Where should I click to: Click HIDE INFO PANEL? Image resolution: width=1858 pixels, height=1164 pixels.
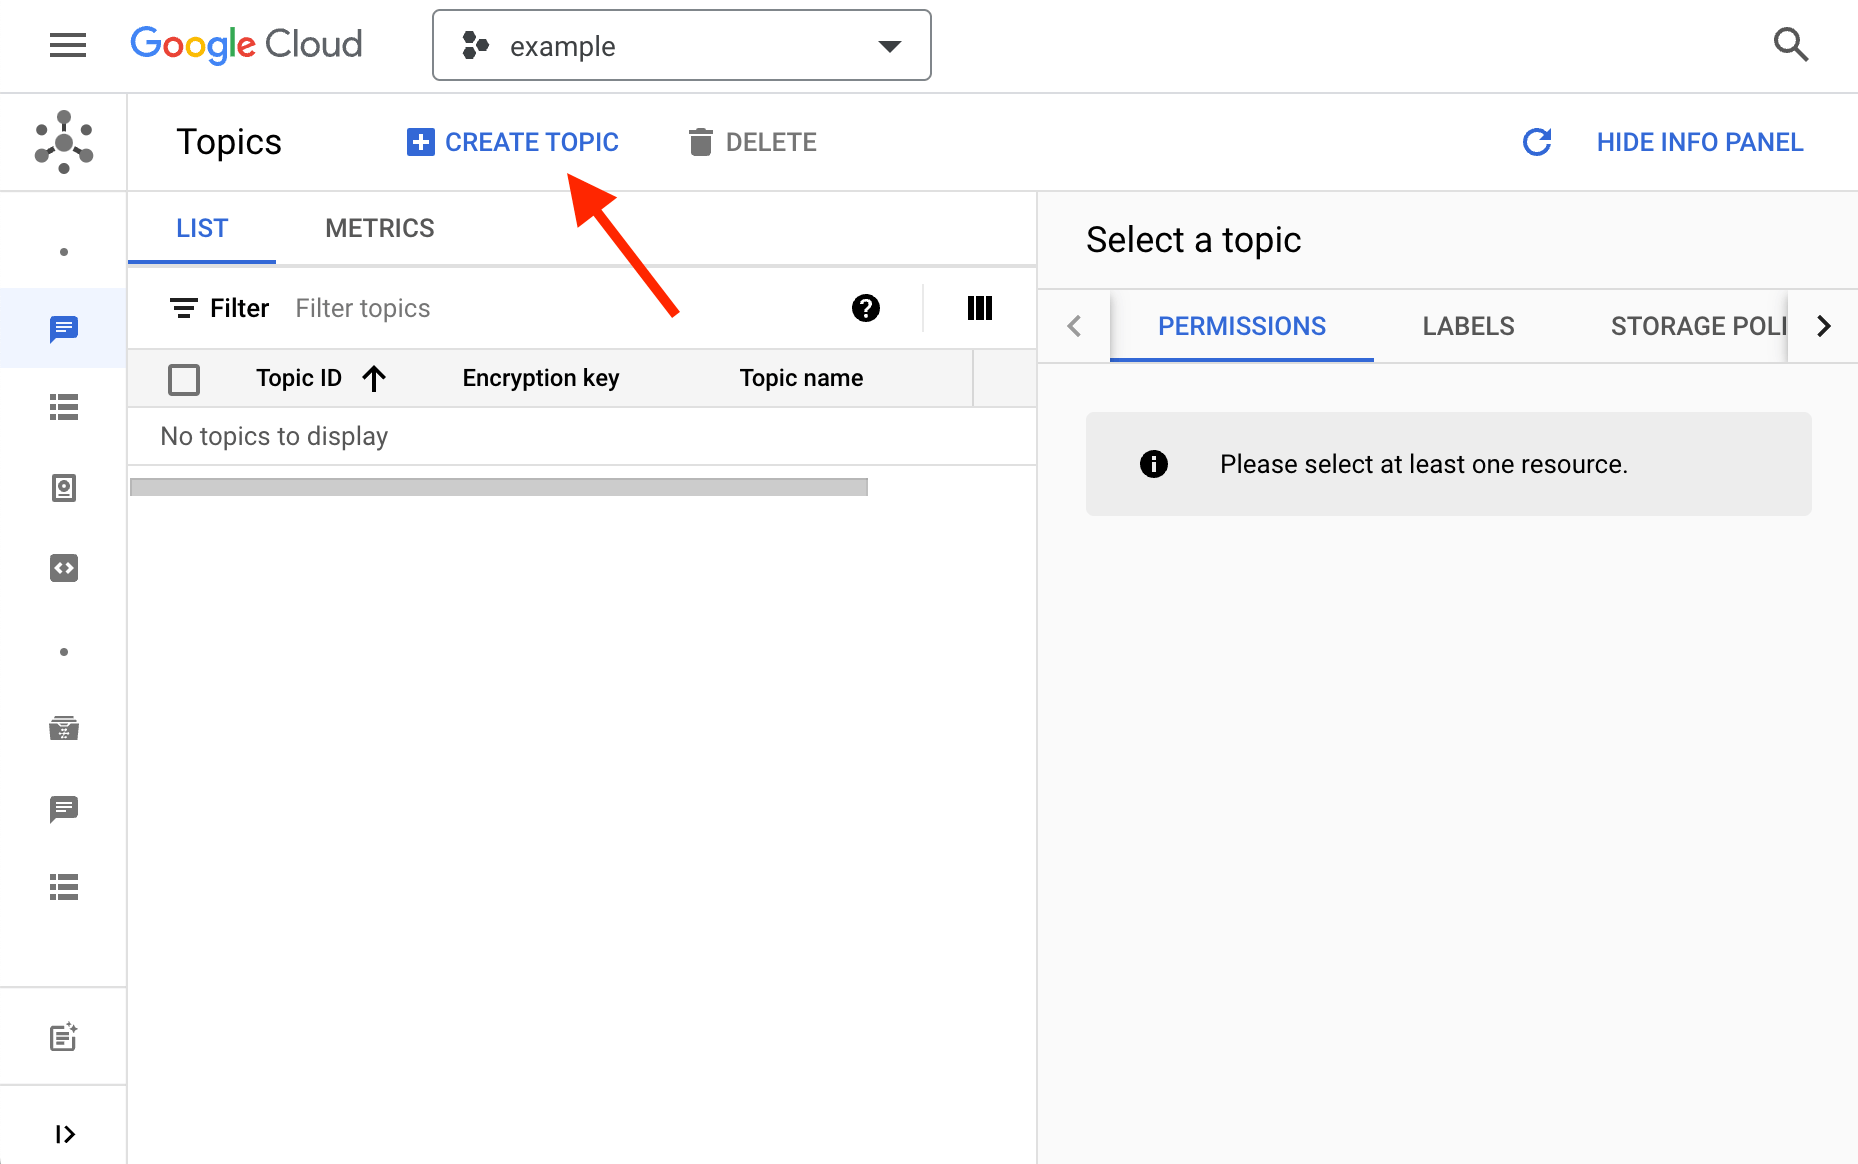click(1699, 141)
